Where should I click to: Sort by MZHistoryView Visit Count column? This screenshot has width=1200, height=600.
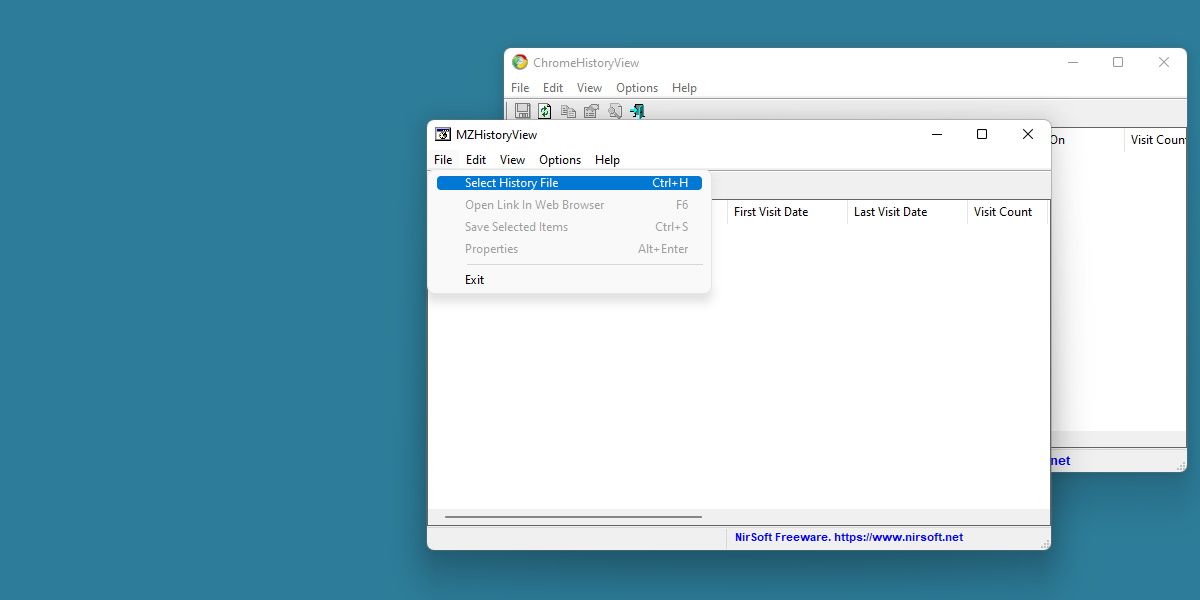(x=1007, y=212)
